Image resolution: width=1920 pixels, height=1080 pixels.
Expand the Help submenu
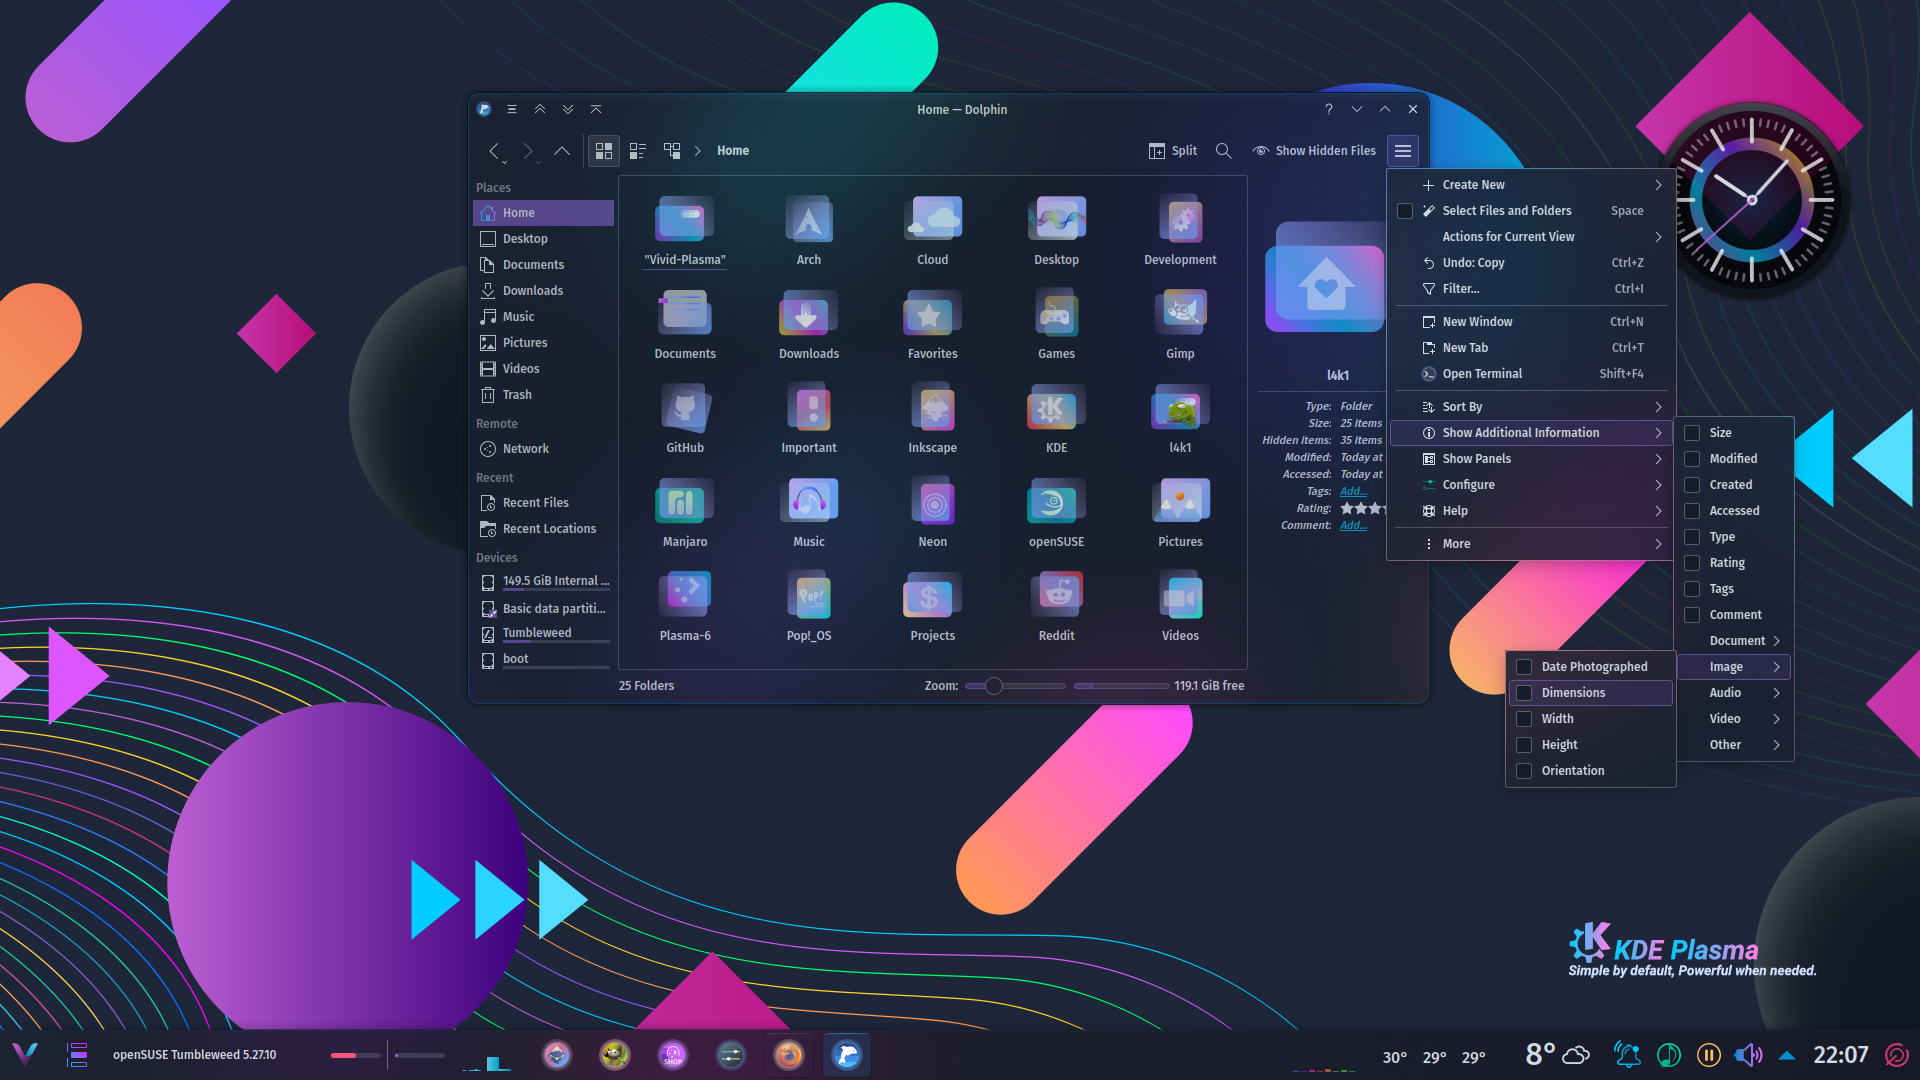click(1531, 511)
